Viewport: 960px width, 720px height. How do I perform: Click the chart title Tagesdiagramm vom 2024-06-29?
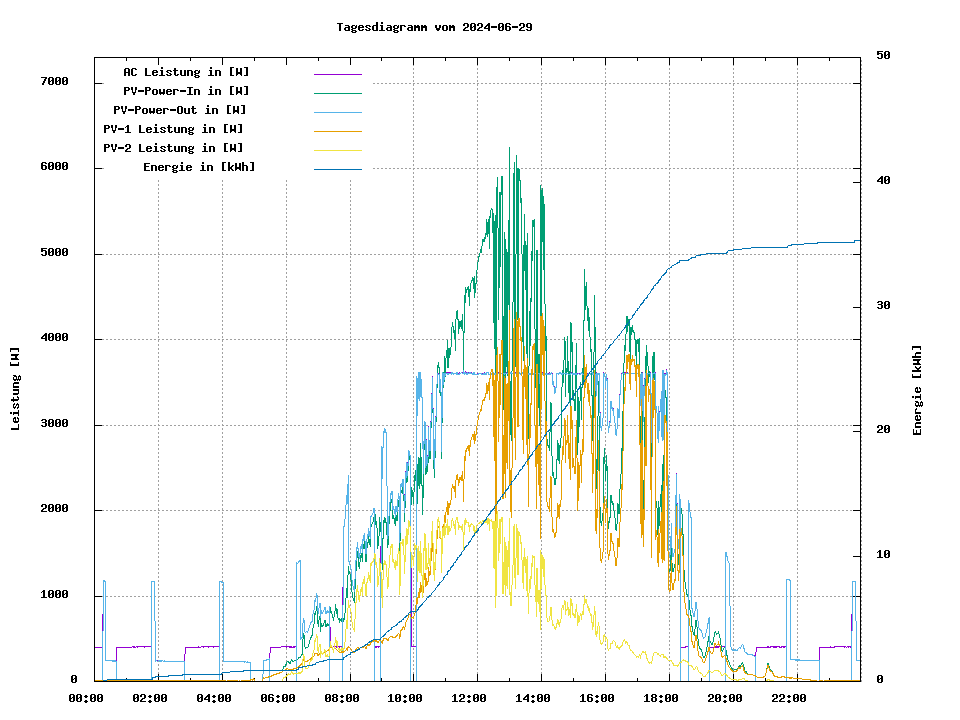[x=434, y=27]
